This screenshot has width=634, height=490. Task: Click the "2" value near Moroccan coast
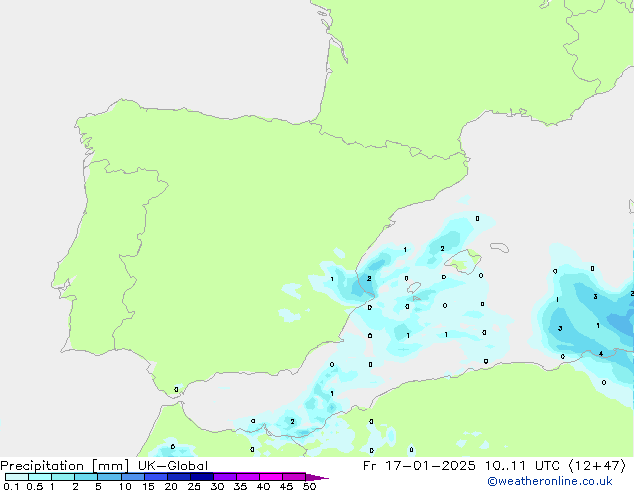[x=292, y=422]
